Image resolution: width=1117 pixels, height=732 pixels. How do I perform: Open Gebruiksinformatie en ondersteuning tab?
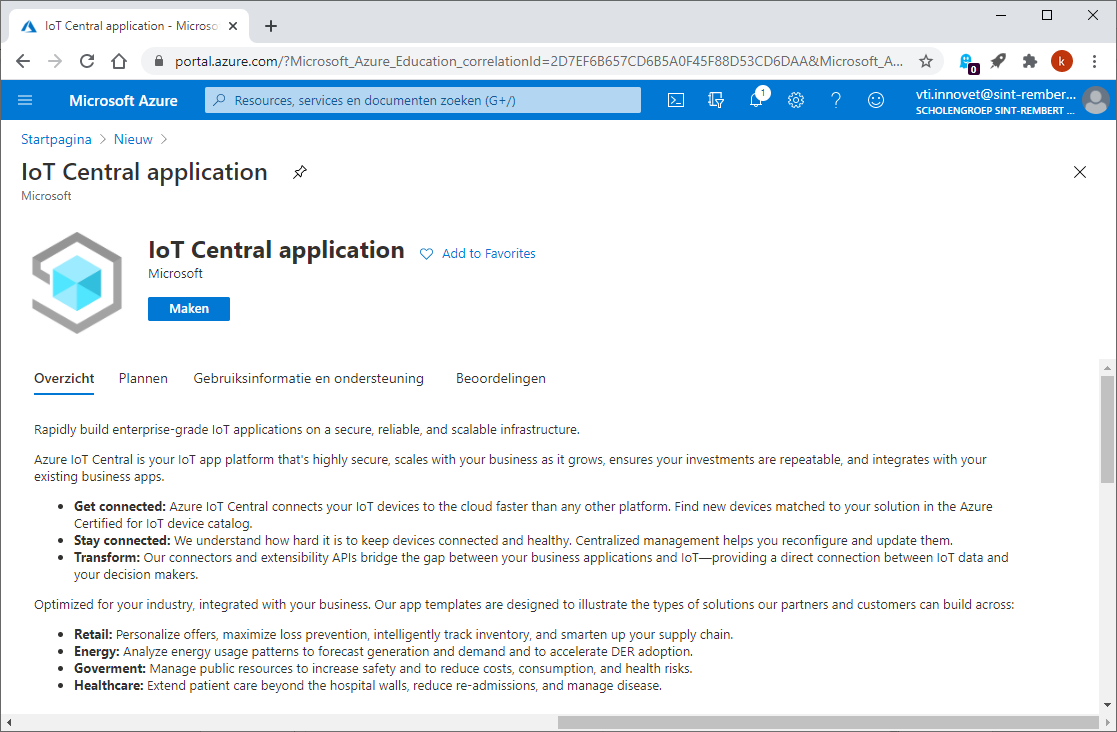click(x=308, y=378)
